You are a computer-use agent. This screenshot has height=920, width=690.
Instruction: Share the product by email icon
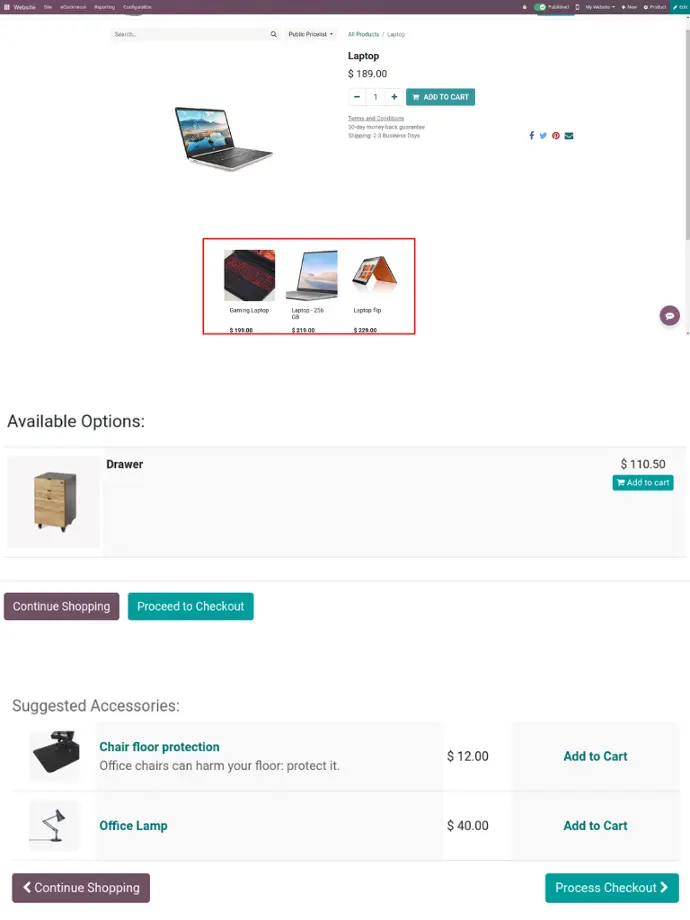click(x=569, y=136)
